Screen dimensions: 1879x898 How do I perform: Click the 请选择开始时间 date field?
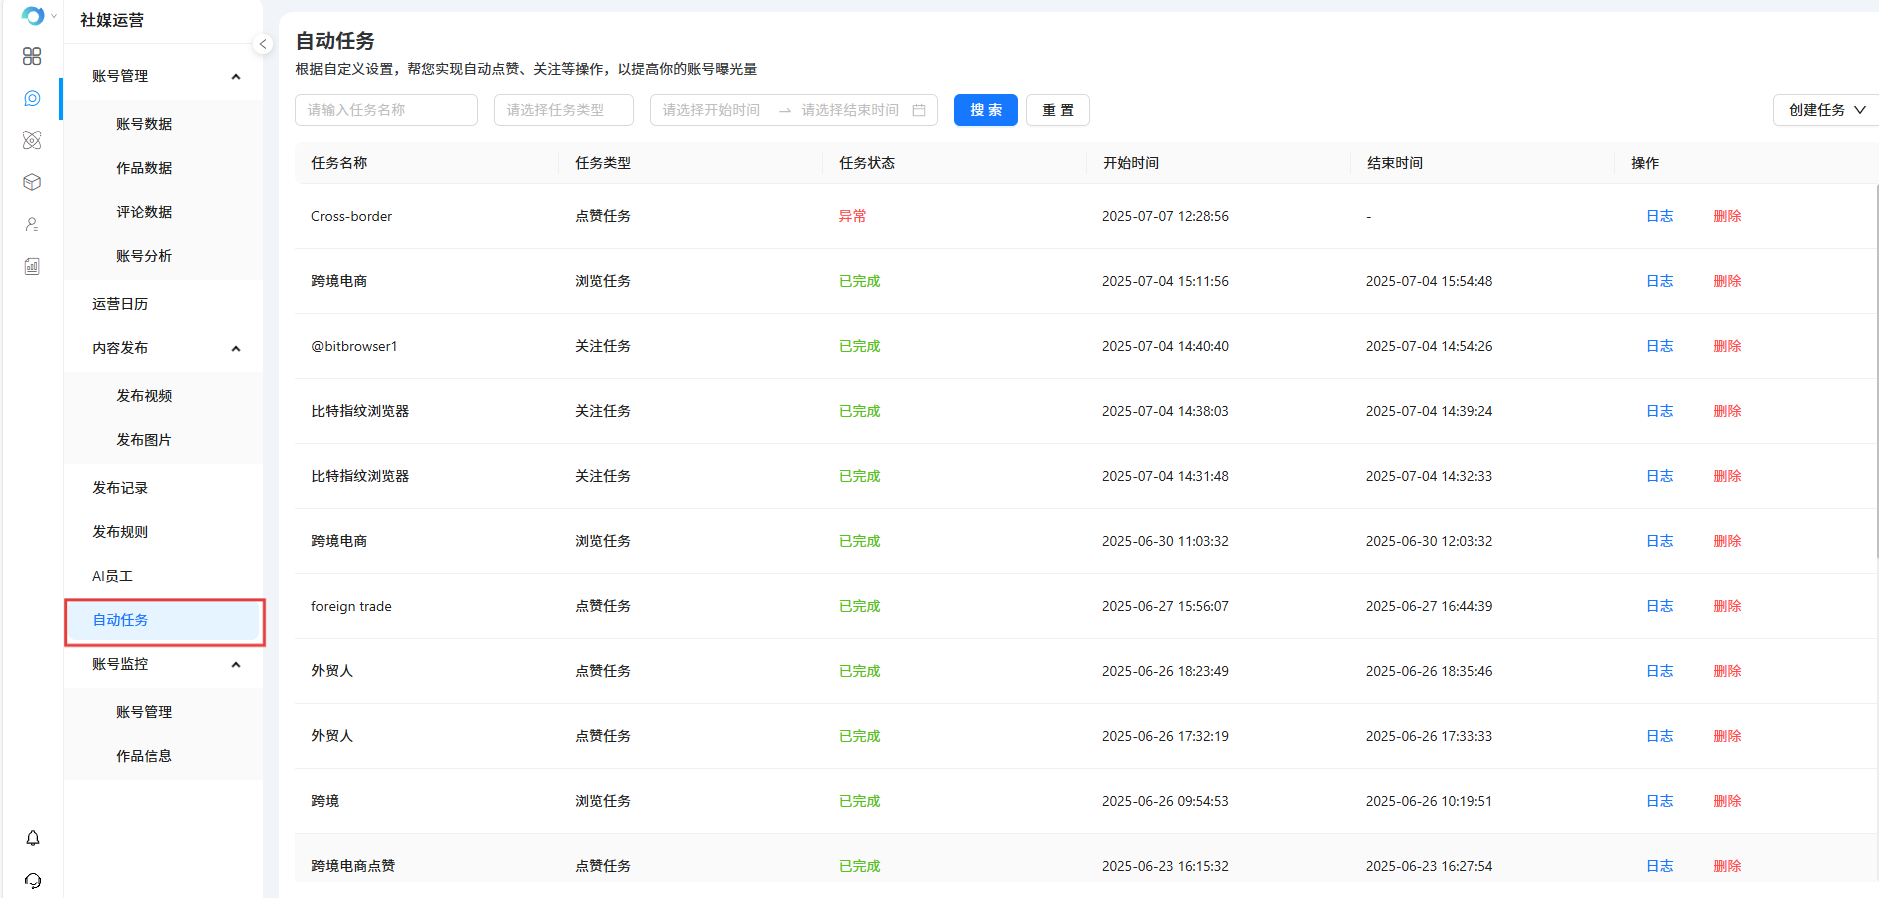pos(711,110)
